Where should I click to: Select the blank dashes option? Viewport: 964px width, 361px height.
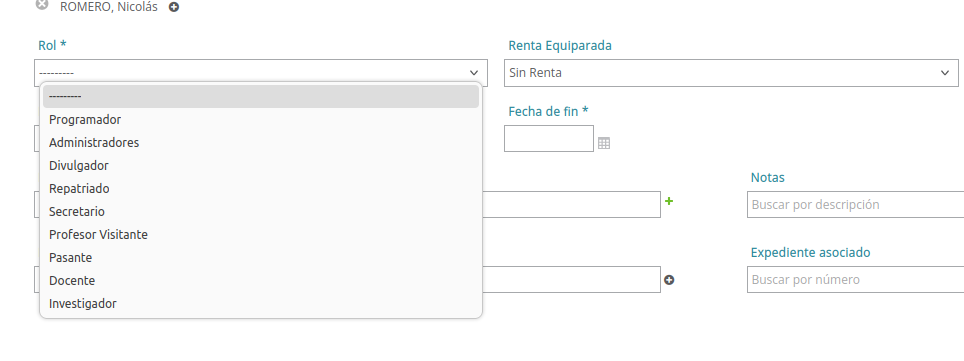pyautogui.click(x=261, y=97)
